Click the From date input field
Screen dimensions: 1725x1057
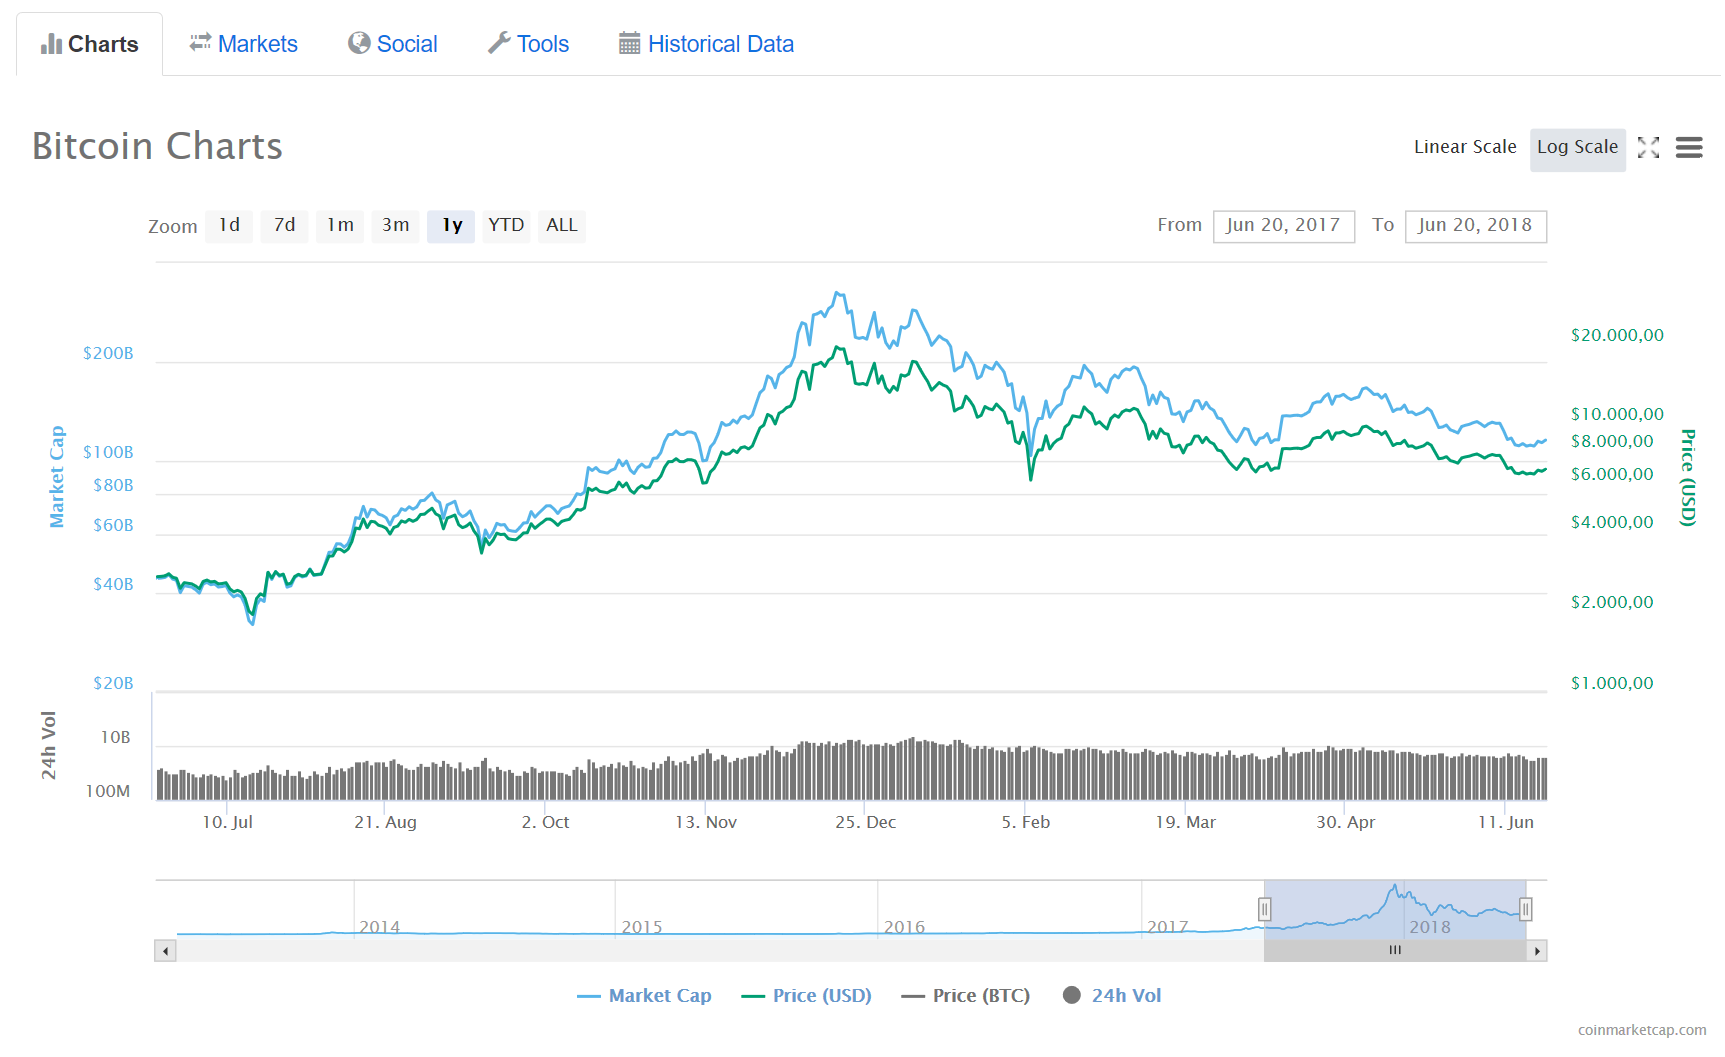point(1284,226)
